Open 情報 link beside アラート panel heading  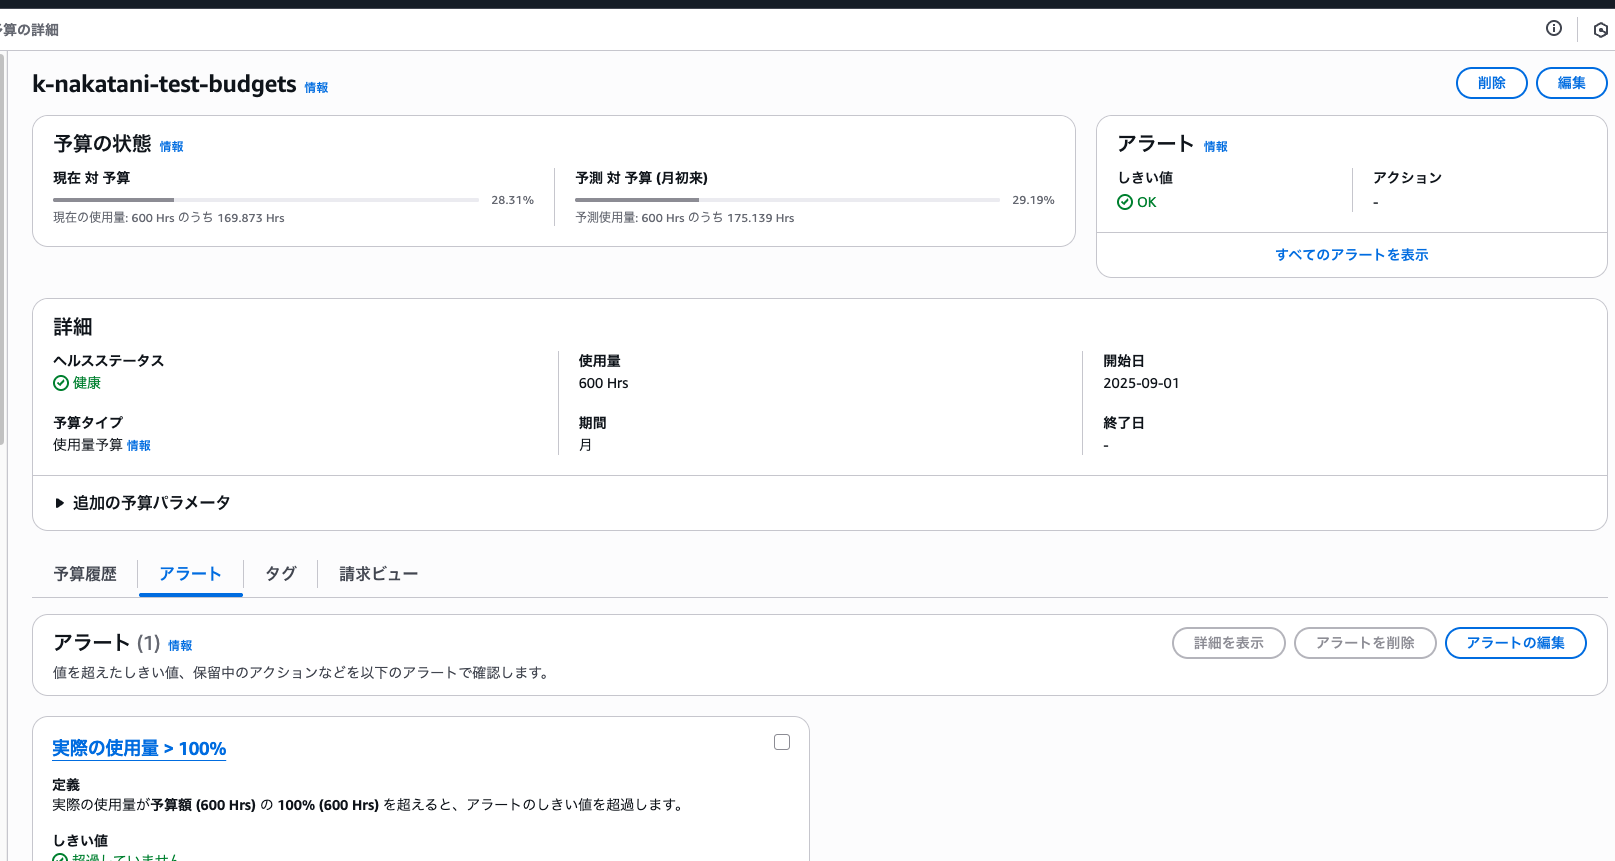click(1215, 147)
